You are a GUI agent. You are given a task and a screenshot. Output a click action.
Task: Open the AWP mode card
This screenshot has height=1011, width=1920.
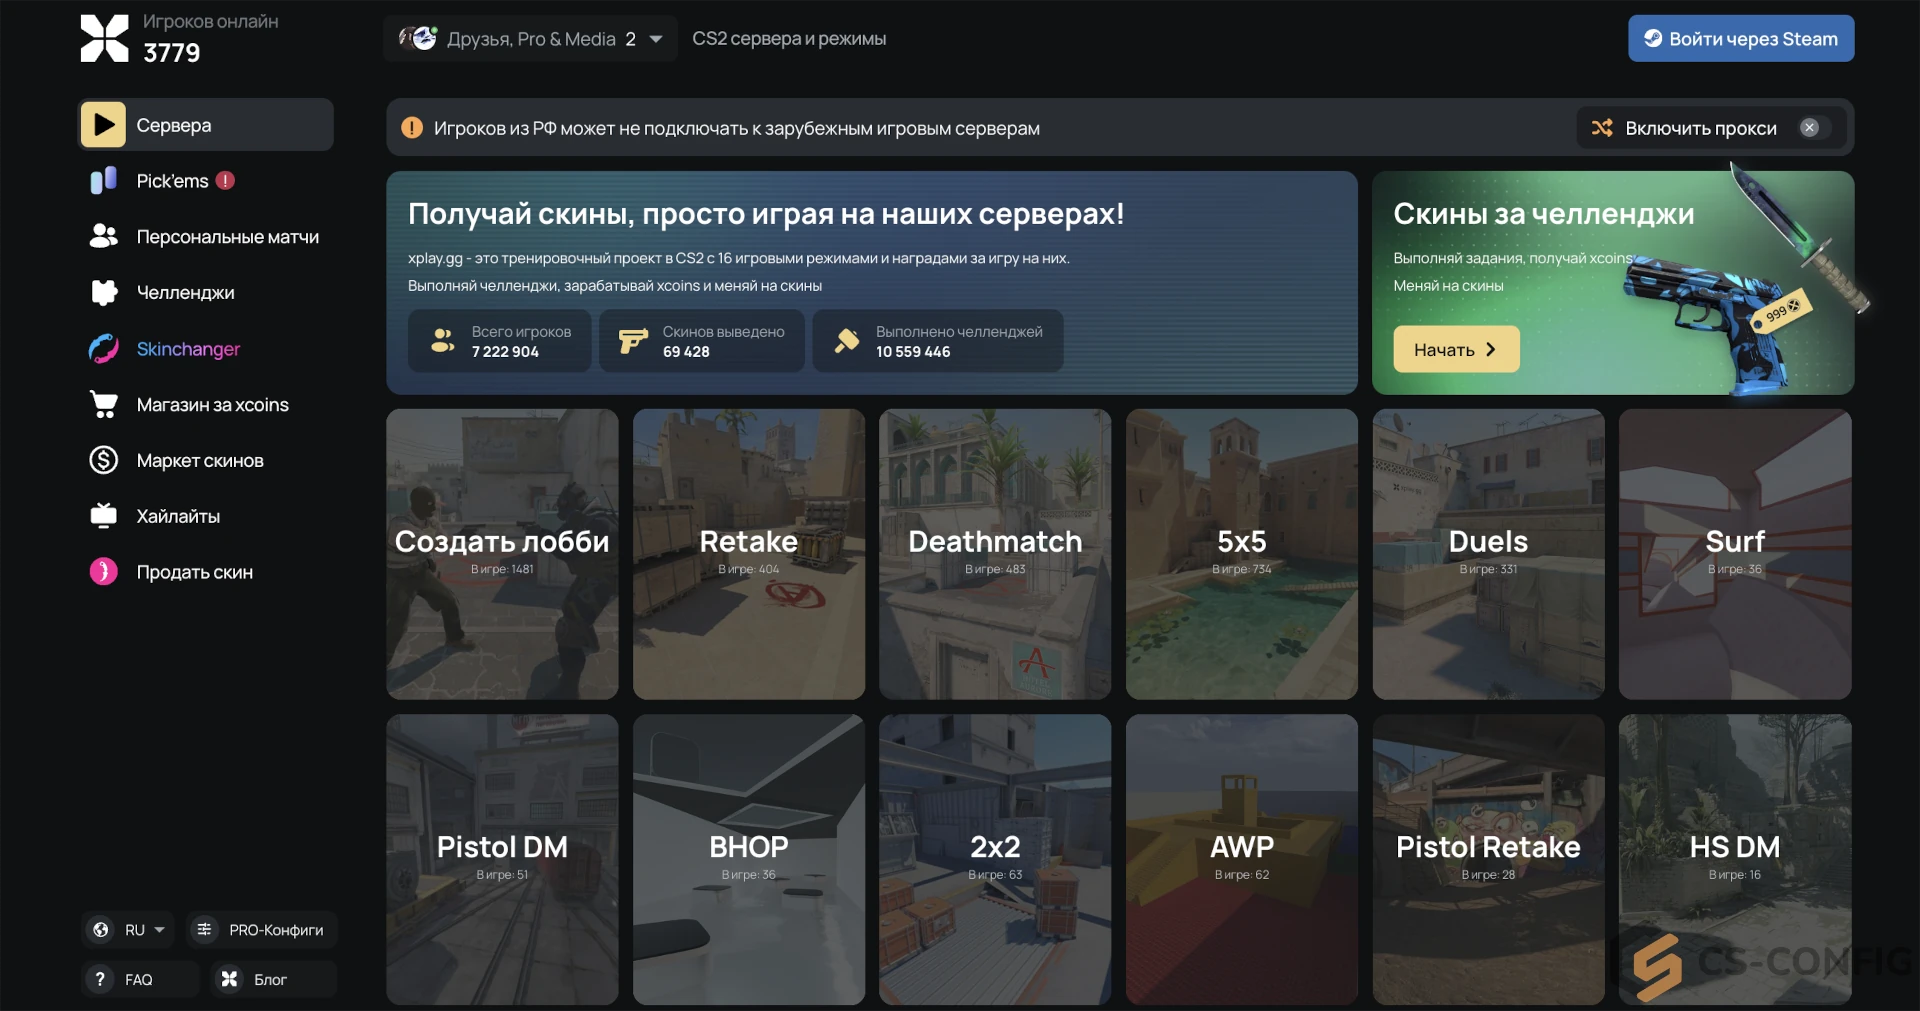tap(1242, 859)
